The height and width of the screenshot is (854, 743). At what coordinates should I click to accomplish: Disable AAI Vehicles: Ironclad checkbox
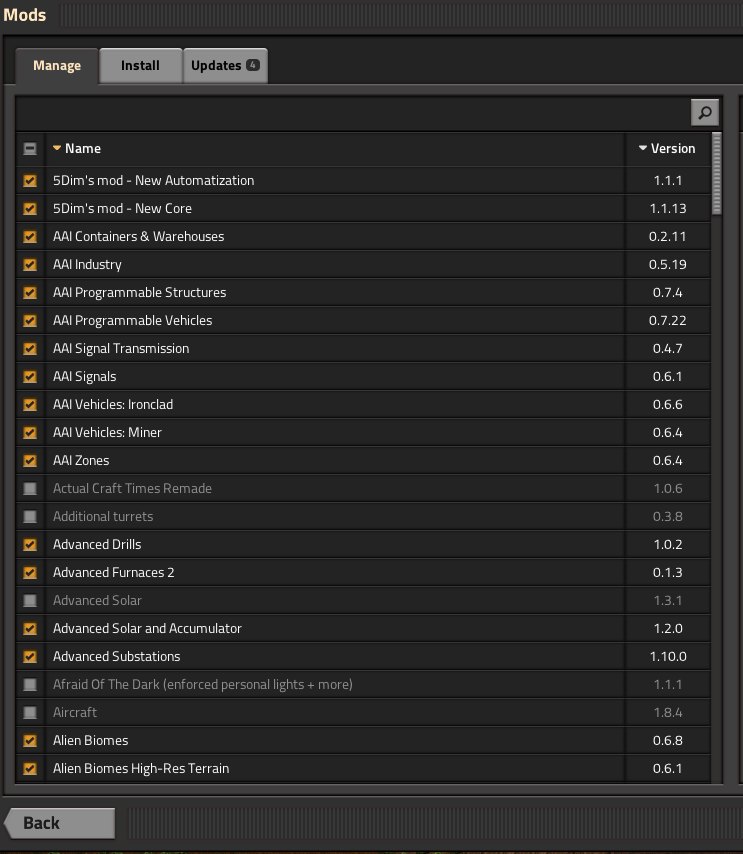30,405
